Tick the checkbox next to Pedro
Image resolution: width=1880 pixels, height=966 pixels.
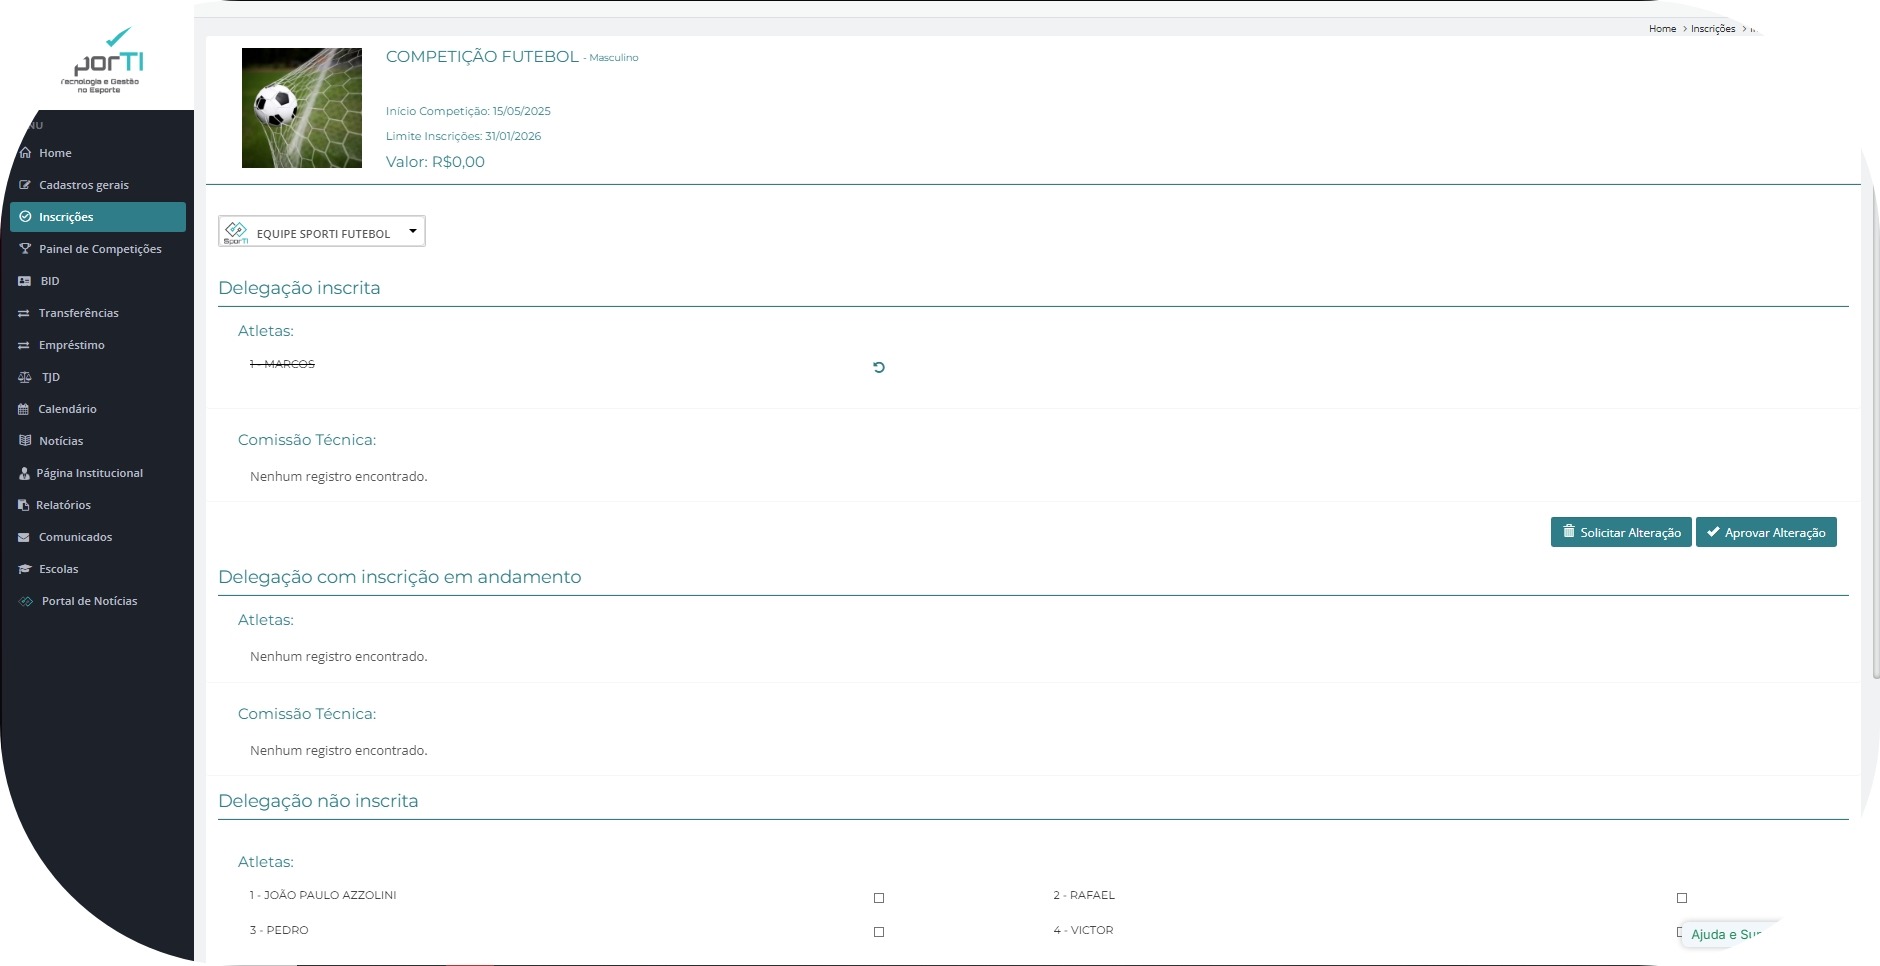click(x=879, y=932)
